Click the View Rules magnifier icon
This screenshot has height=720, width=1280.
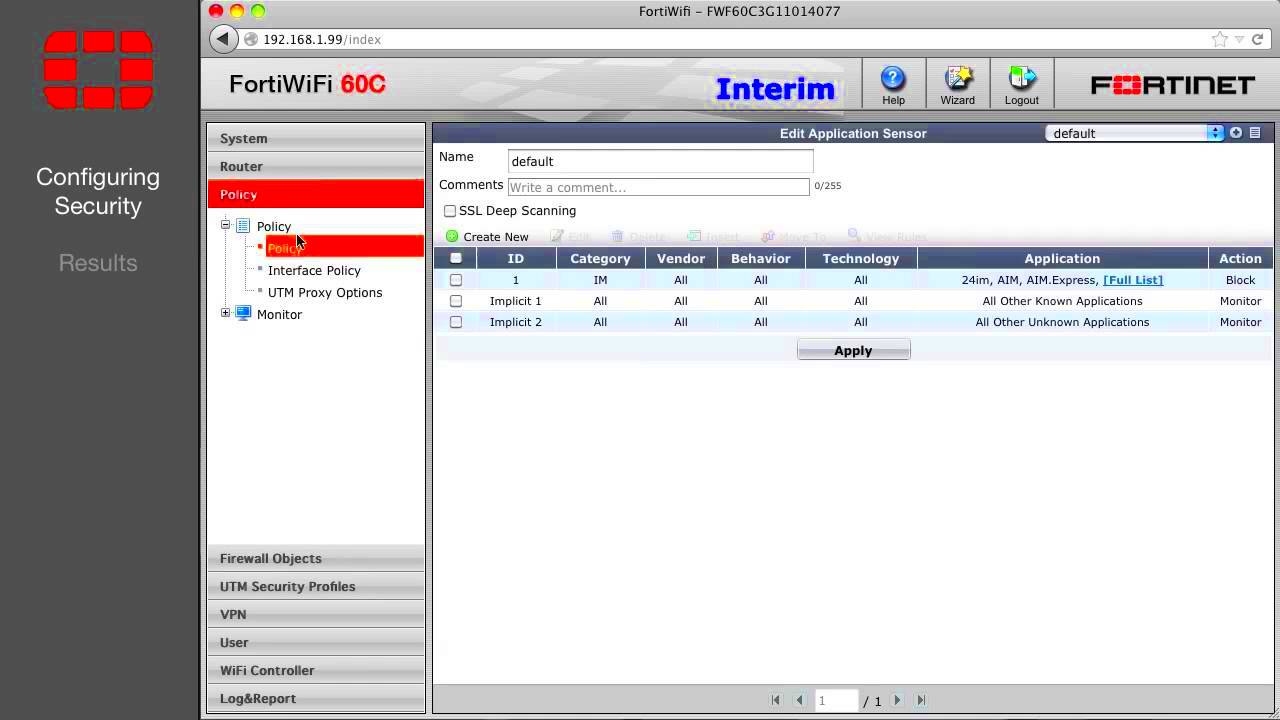click(853, 237)
